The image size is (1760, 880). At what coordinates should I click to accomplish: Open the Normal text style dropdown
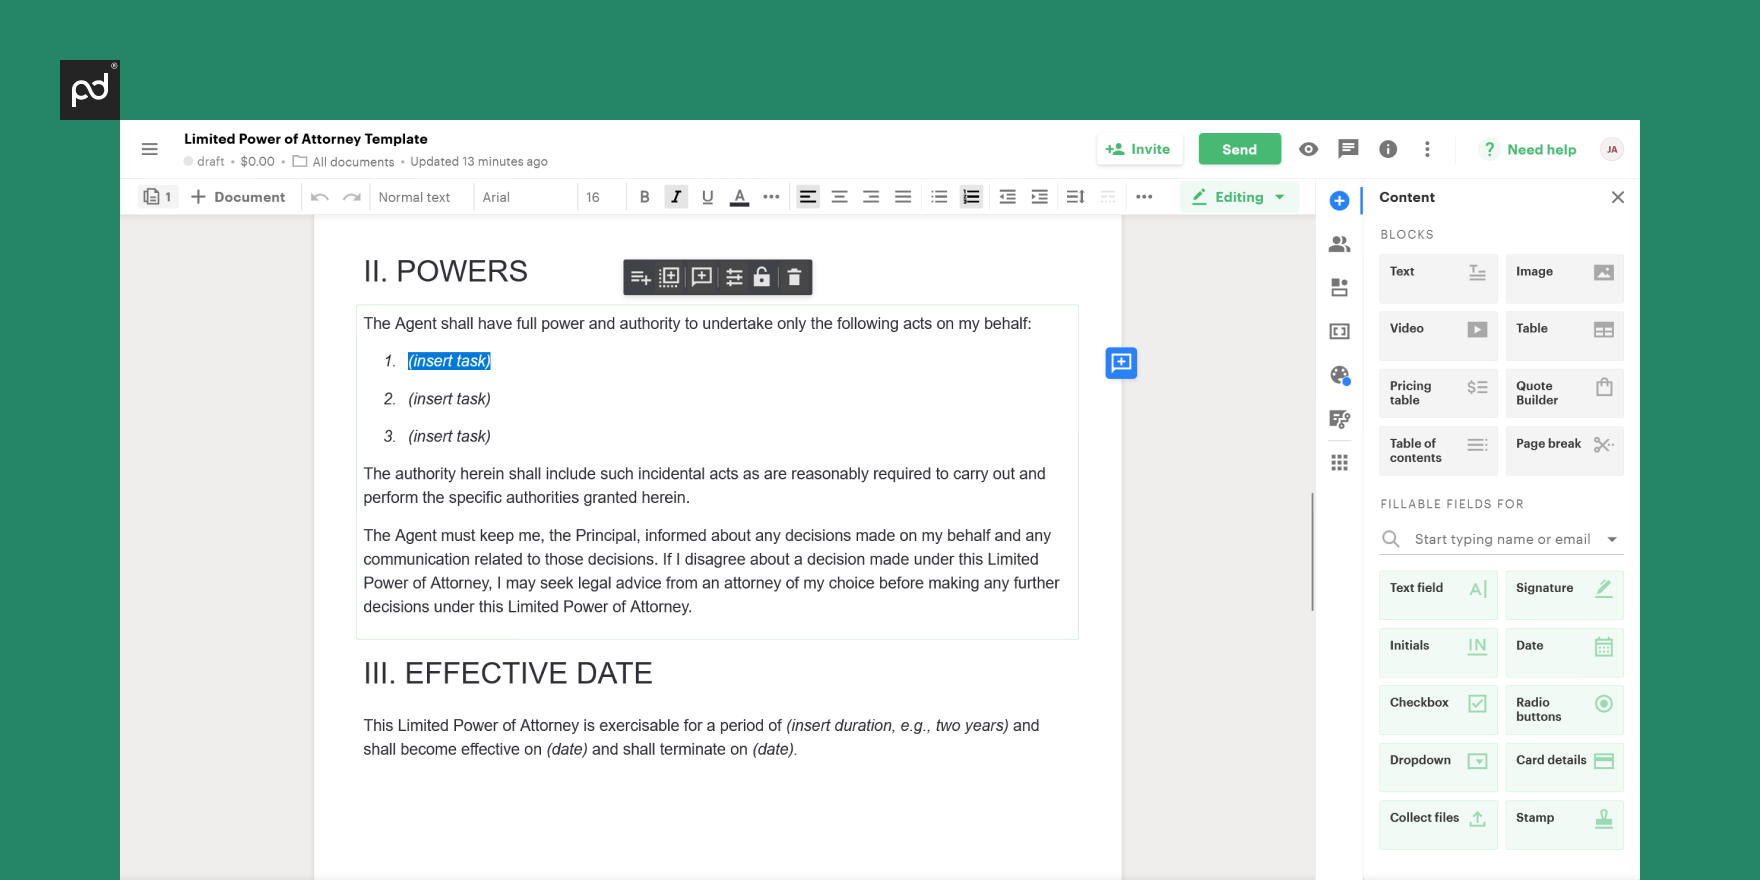415,197
